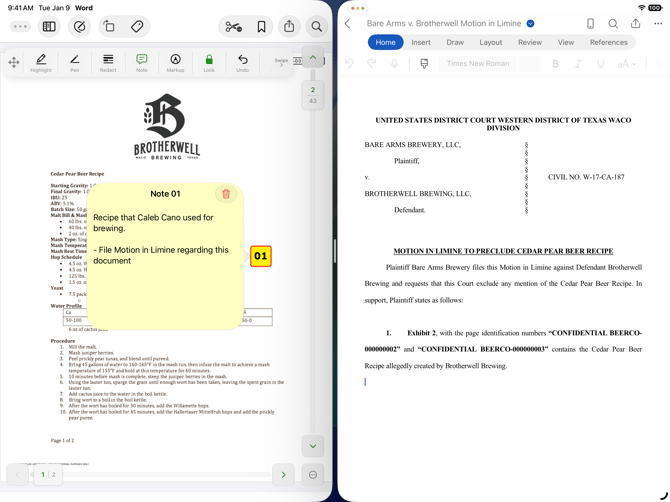Delete Note 01 with the trash icon
670x502 pixels.
226,194
